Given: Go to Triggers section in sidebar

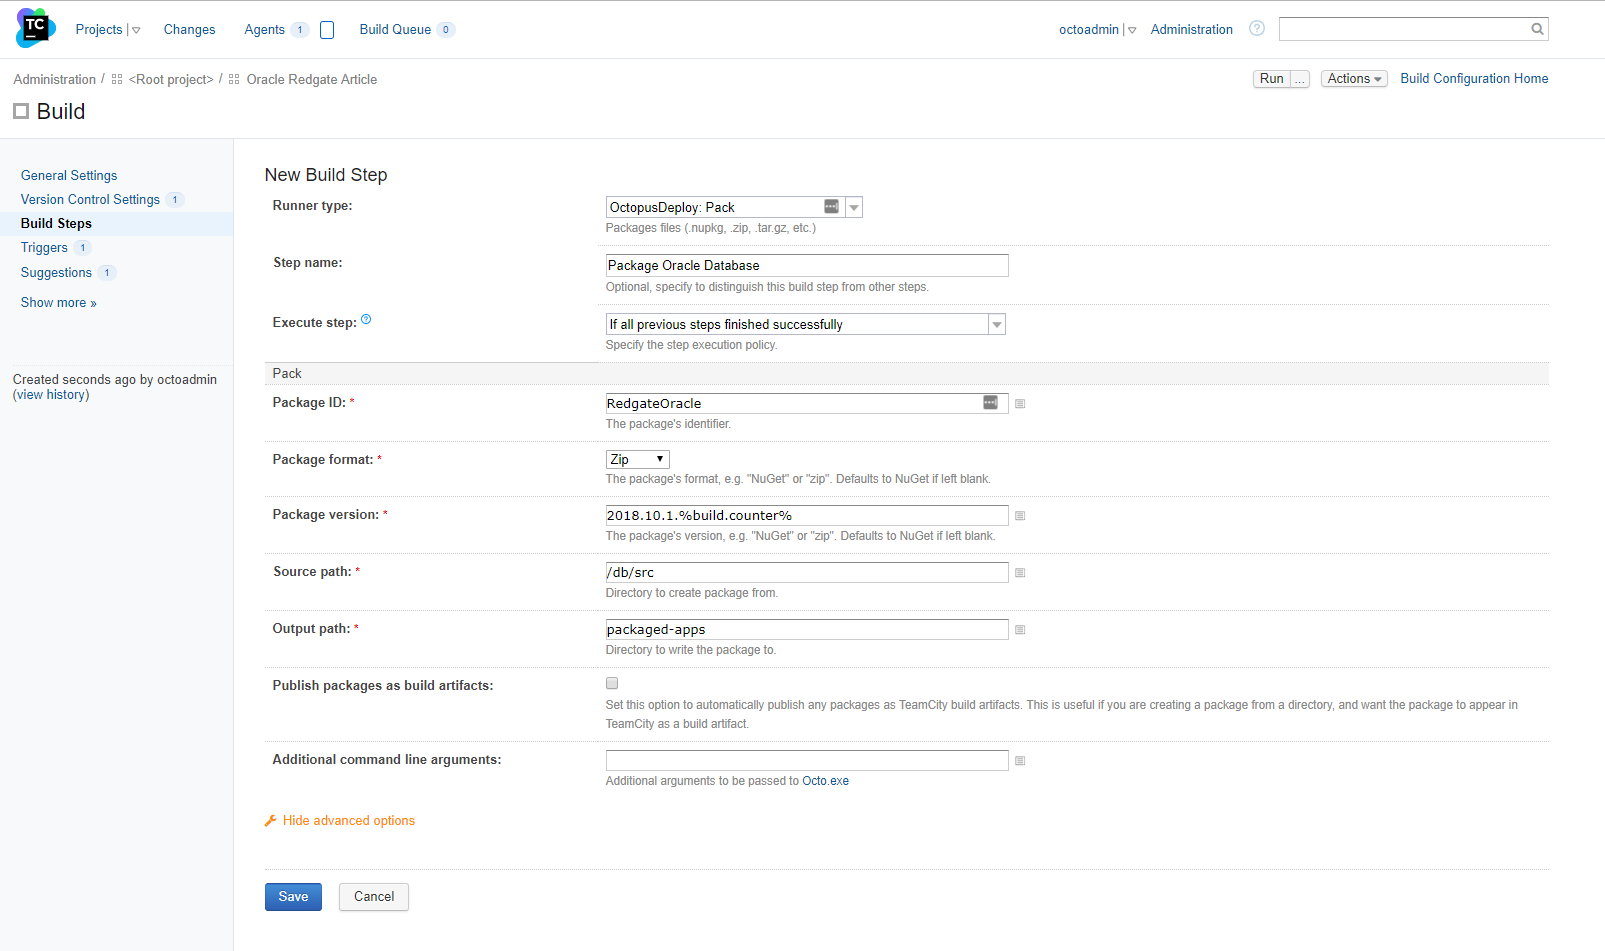Looking at the screenshot, I should [x=44, y=248].
